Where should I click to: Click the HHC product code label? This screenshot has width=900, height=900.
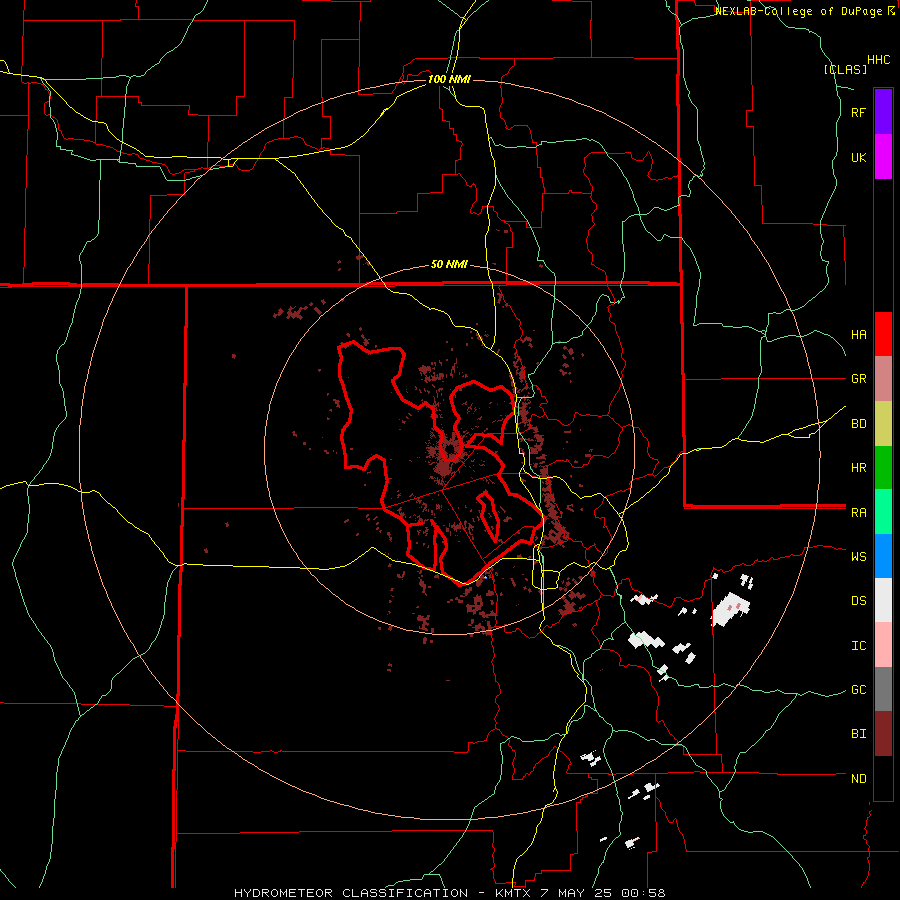pyautogui.click(x=879, y=60)
